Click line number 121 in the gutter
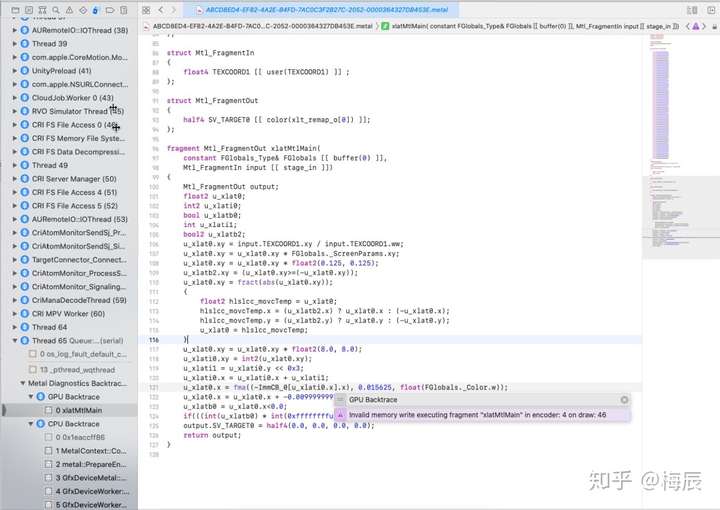 [154, 387]
